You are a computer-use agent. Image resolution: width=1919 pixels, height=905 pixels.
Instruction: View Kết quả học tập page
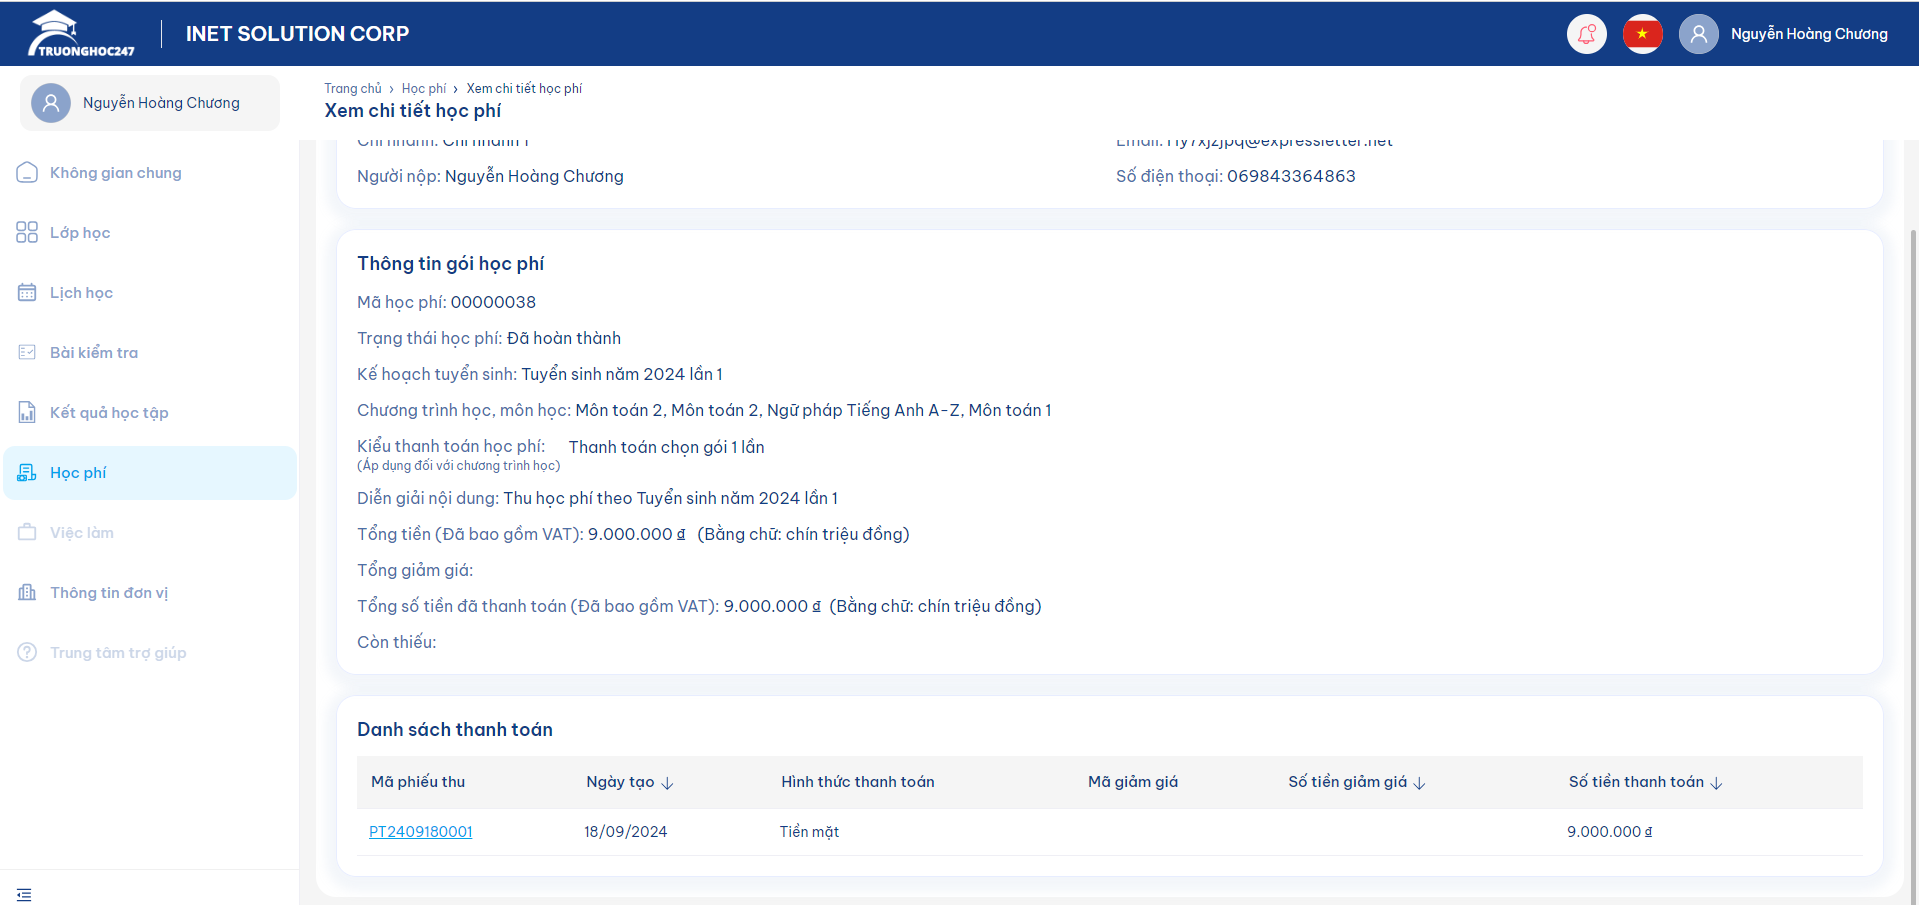pyautogui.click(x=109, y=413)
